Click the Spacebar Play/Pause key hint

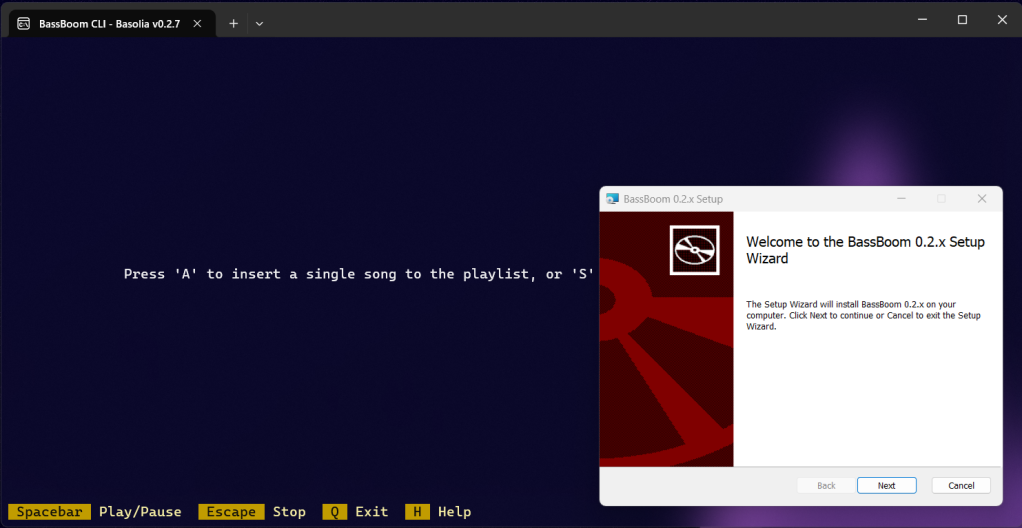point(95,512)
